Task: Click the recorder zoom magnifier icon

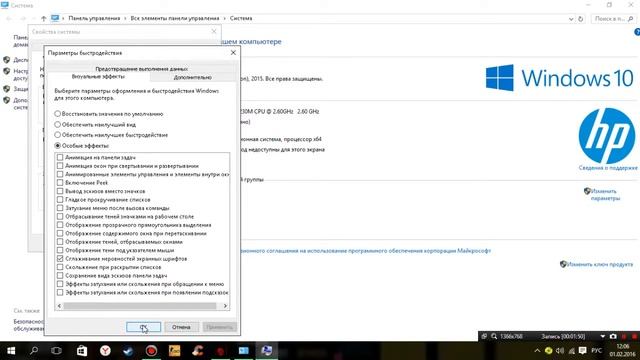Action: click(494, 336)
